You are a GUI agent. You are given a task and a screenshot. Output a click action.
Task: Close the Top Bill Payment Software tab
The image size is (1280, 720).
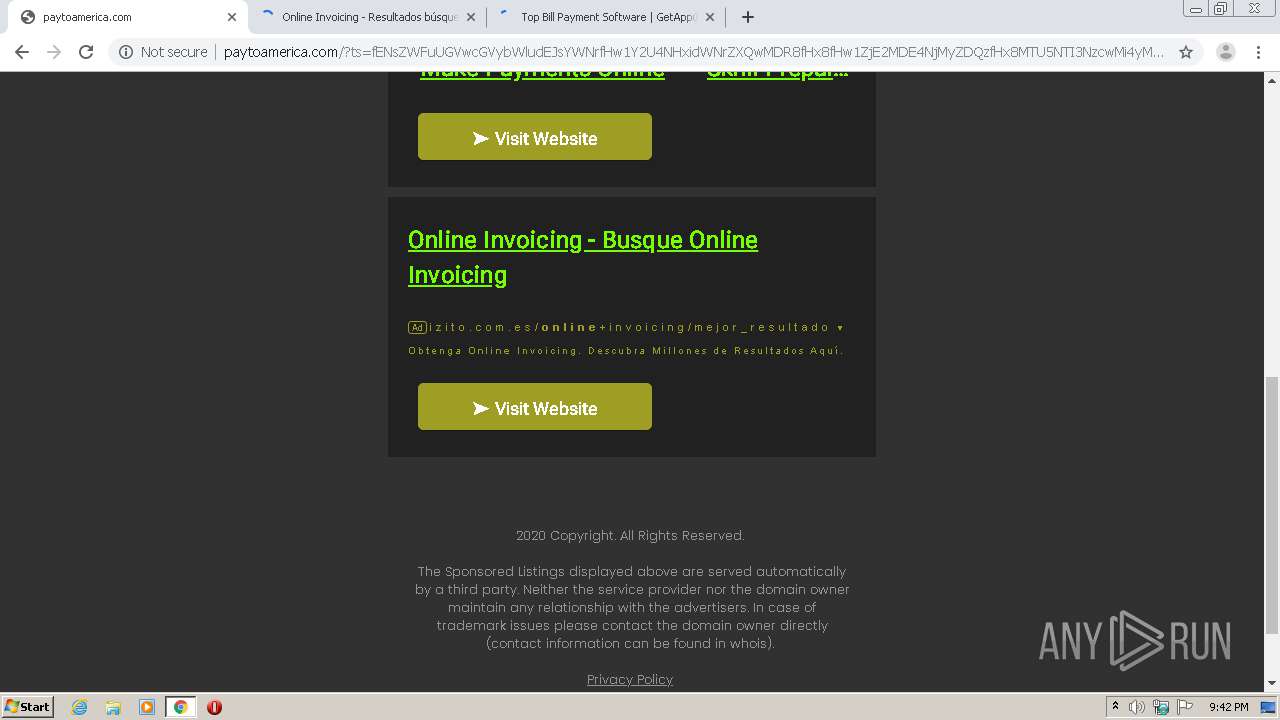point(710,17)
